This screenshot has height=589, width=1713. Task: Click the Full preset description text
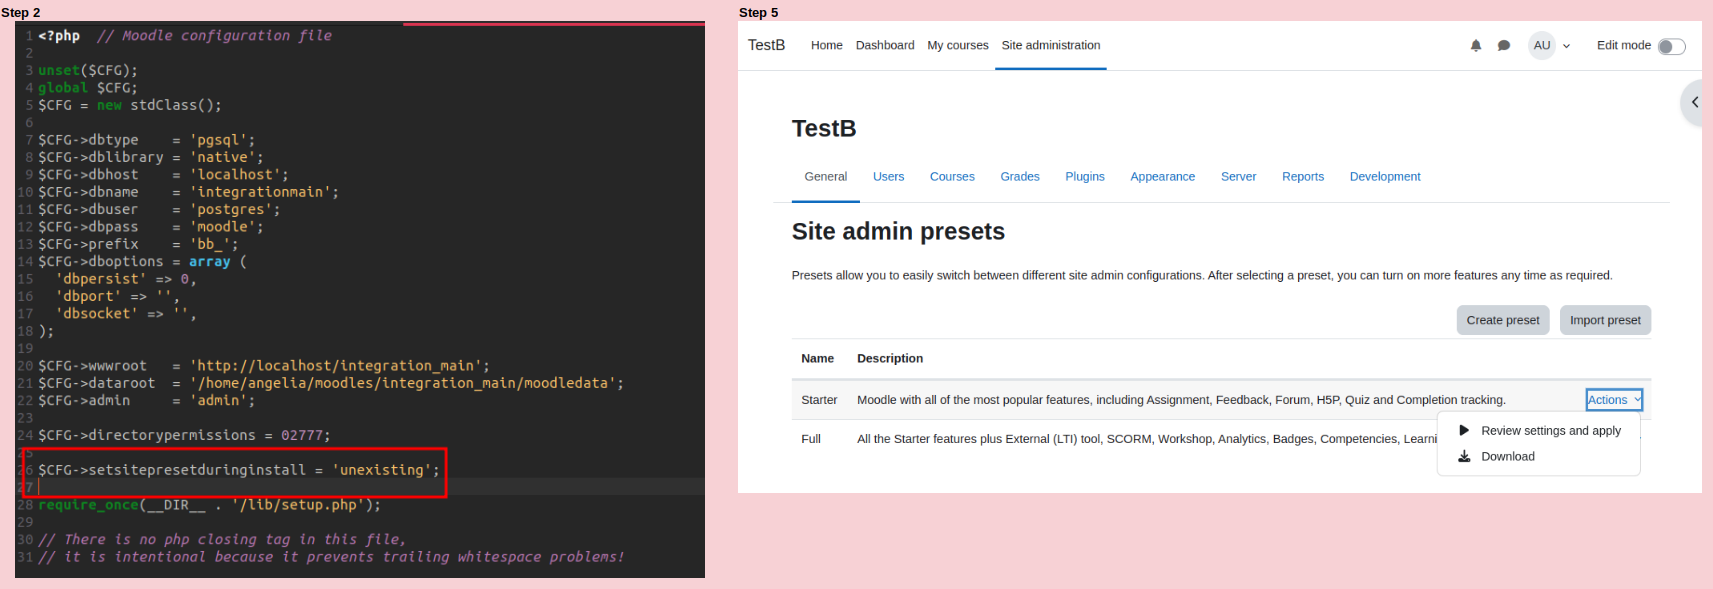tap(1146, 439)
